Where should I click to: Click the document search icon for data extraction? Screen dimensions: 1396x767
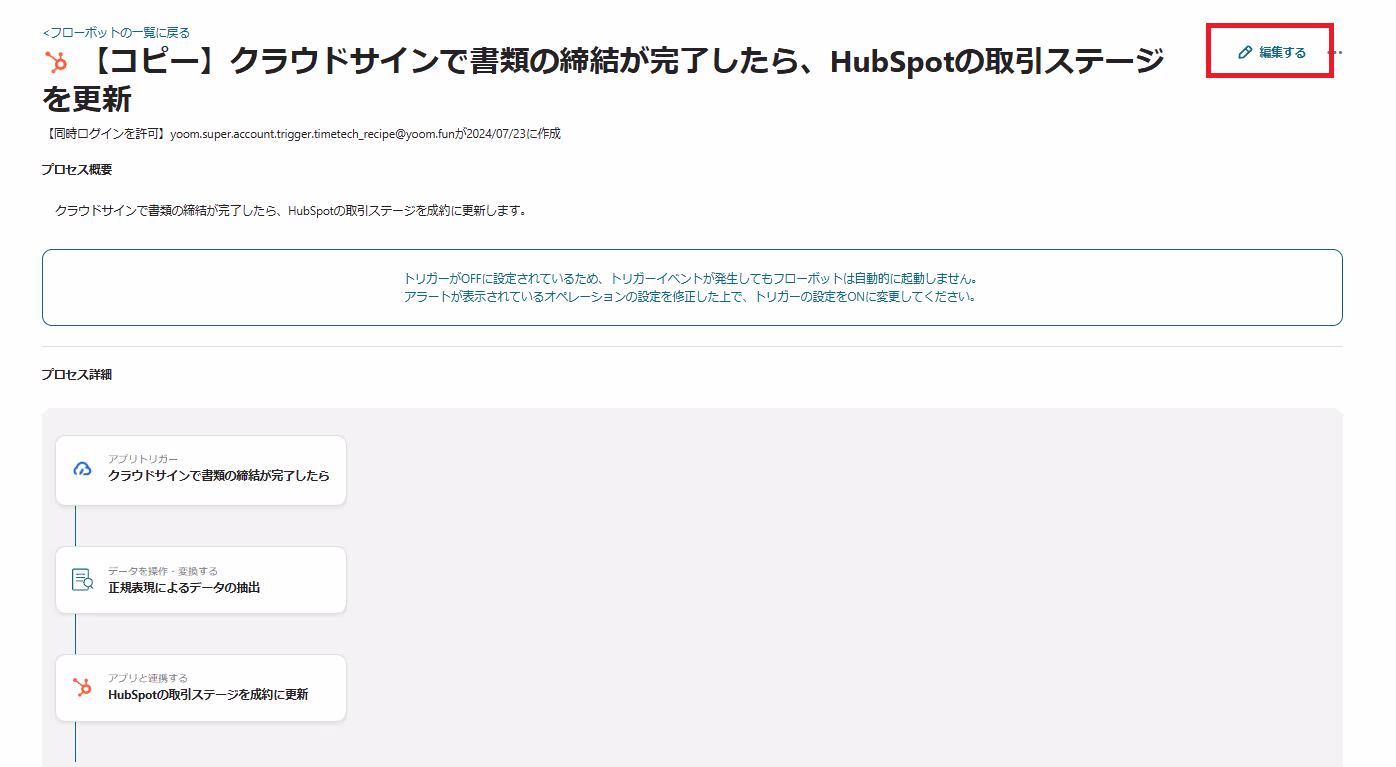pyautogui.click(x=82, y=580)
